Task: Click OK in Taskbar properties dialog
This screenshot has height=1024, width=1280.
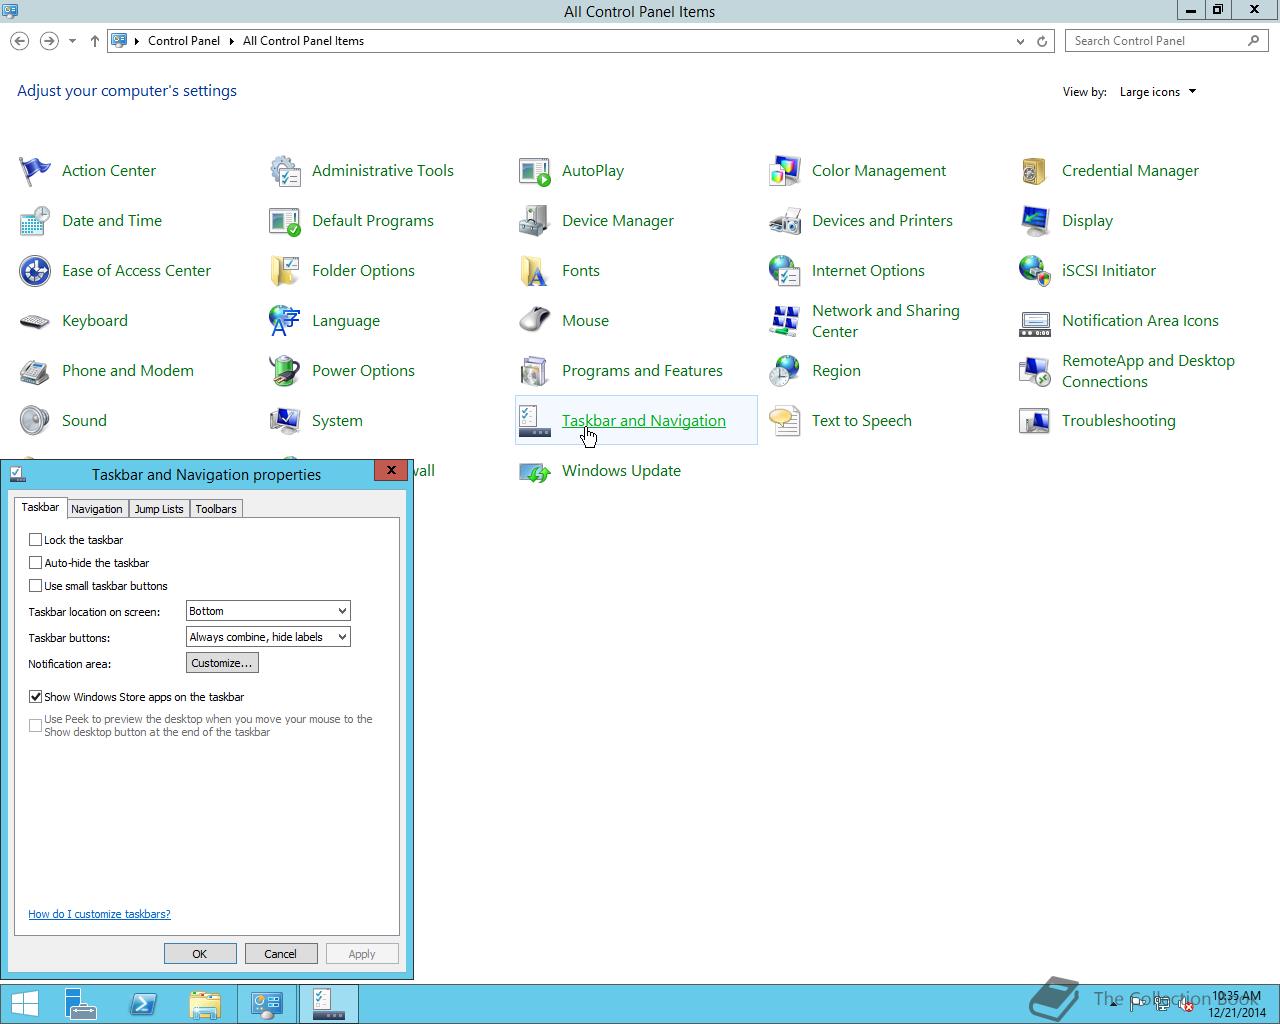Action: pyautogui.click(x=200, y=954)
